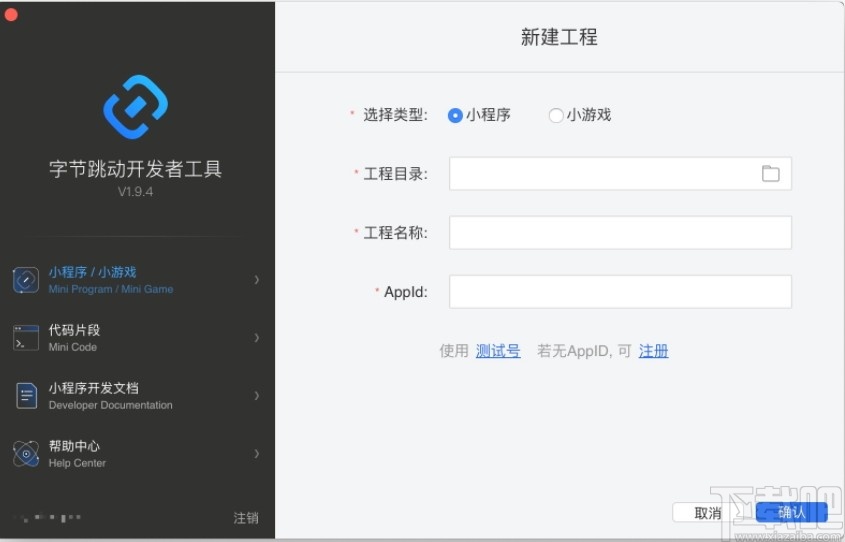Click the 注册 link
Image resolution: width=845 pixels, height=542 pixels.
pos(653,351)
